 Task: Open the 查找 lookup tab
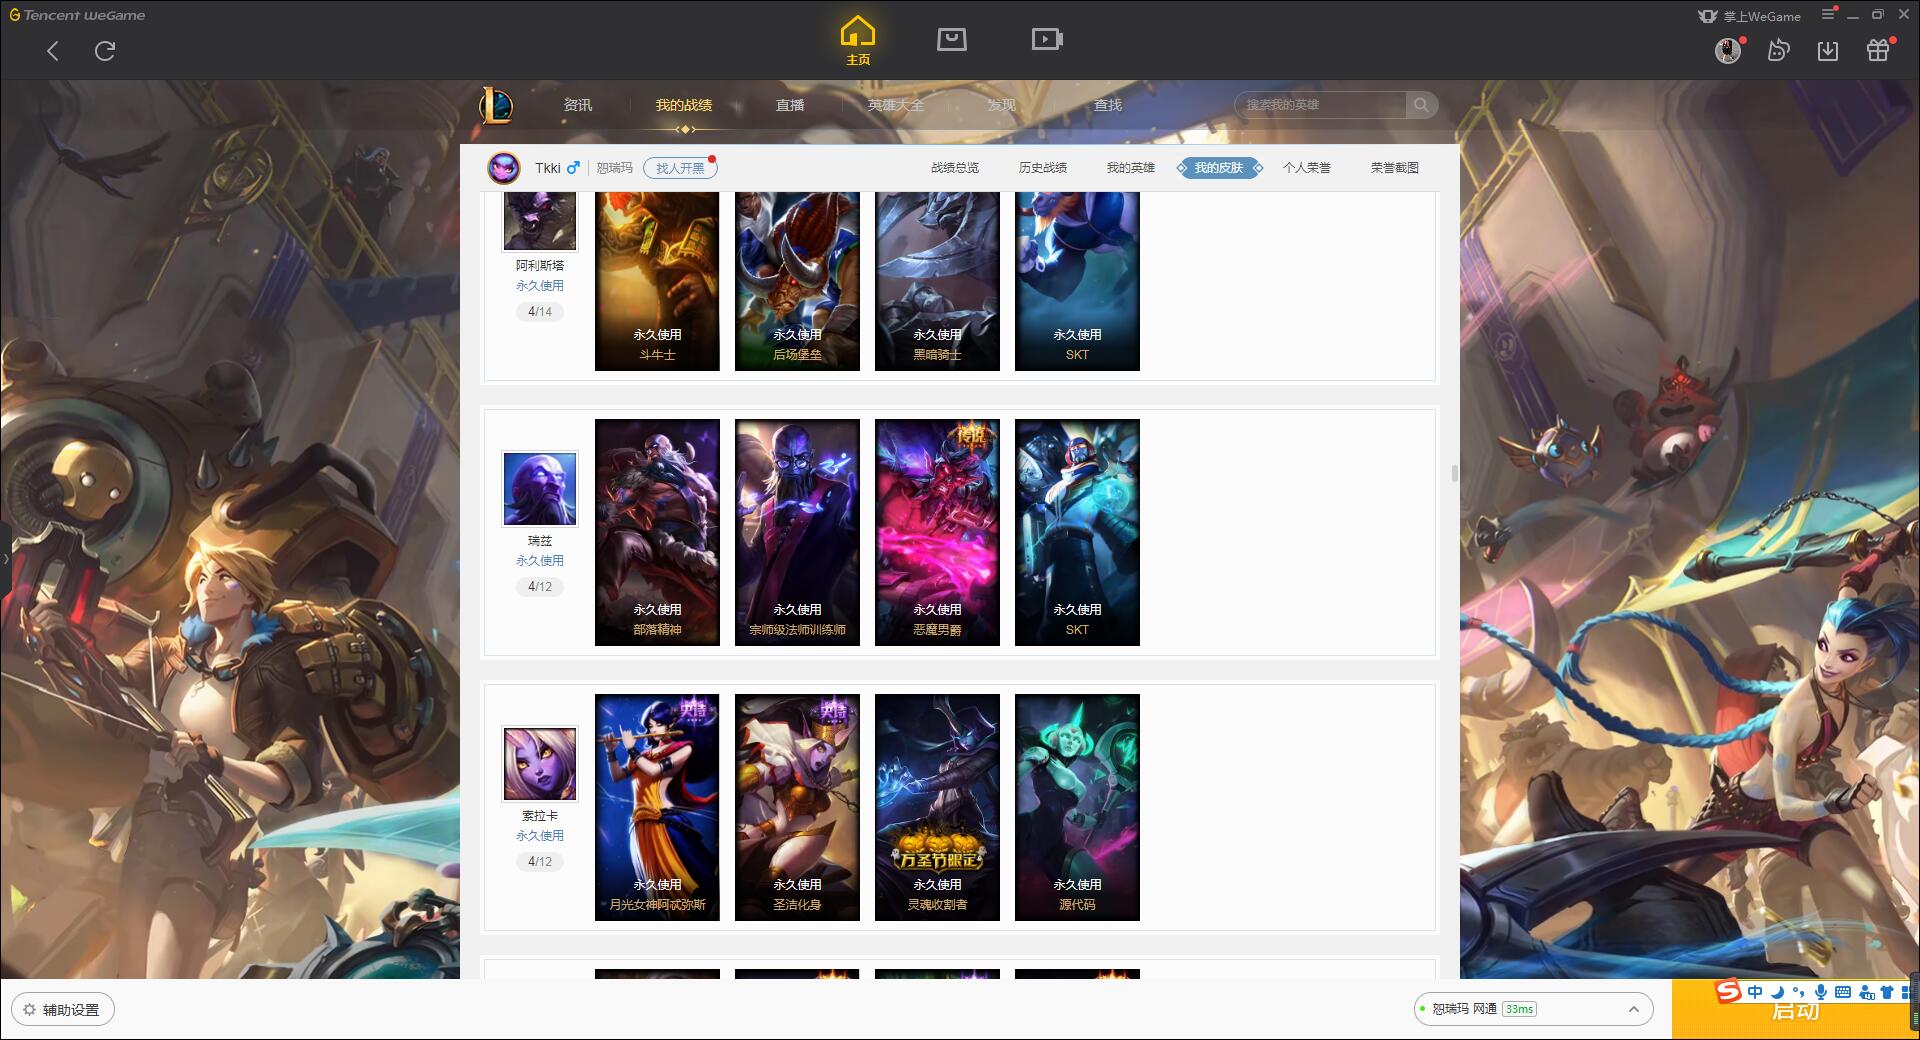(x=1108, y=105)
